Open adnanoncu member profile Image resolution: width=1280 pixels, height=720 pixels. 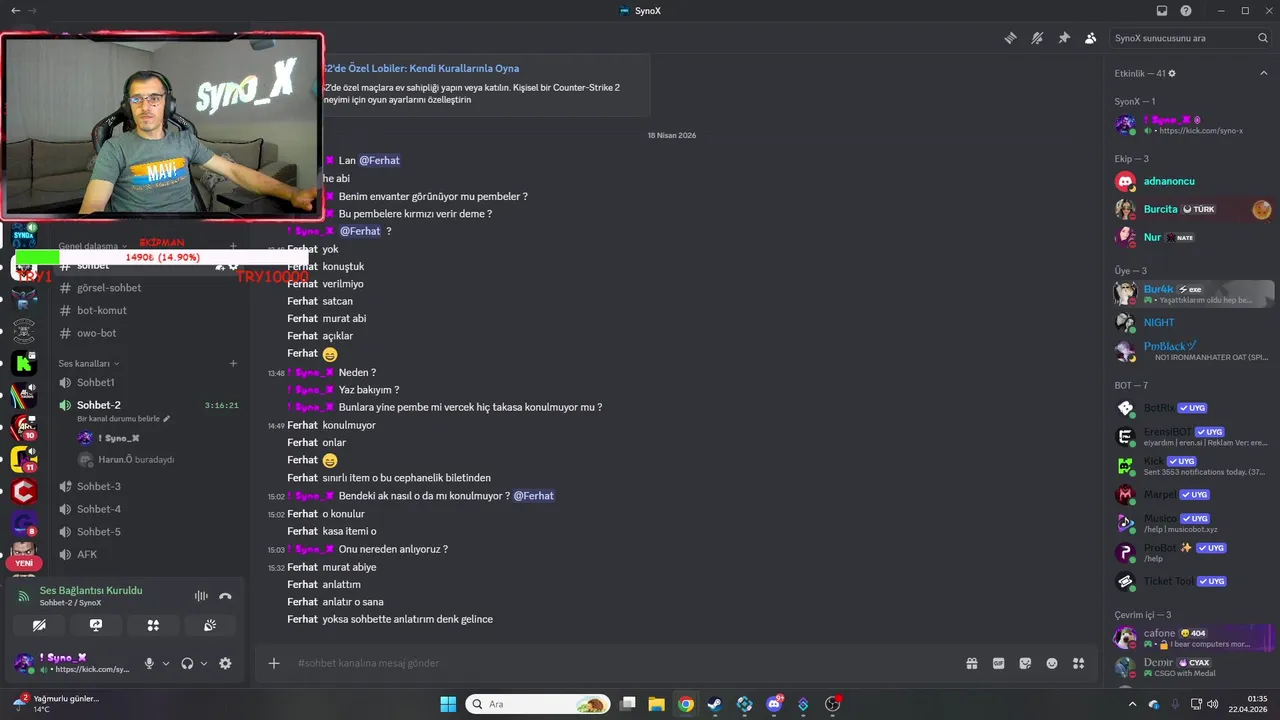tap(1194, 181)
